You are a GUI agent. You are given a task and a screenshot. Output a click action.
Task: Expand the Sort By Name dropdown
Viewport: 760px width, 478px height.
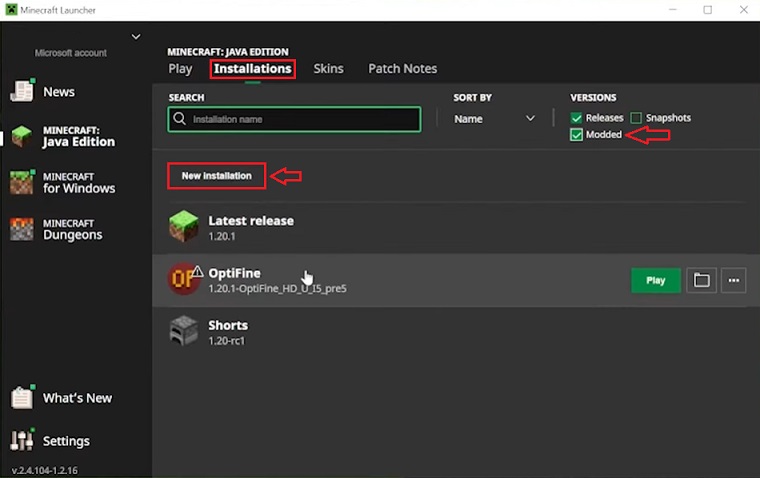click(x=495, y=119)
